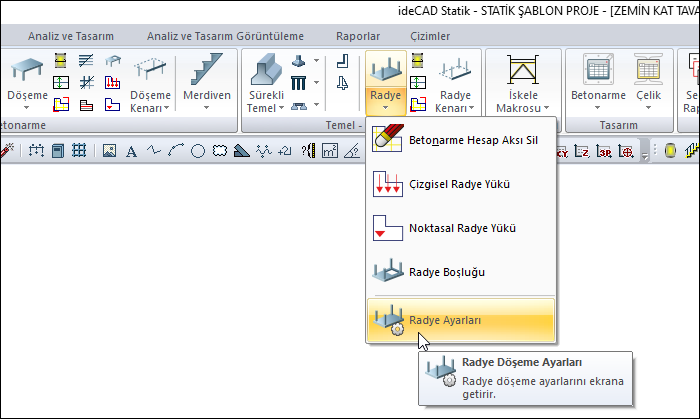700x419 pixels.
Task: Click the Döşeme Kenarı dashed slab icon
Action: pyautogui.click(x=150, y=70)
